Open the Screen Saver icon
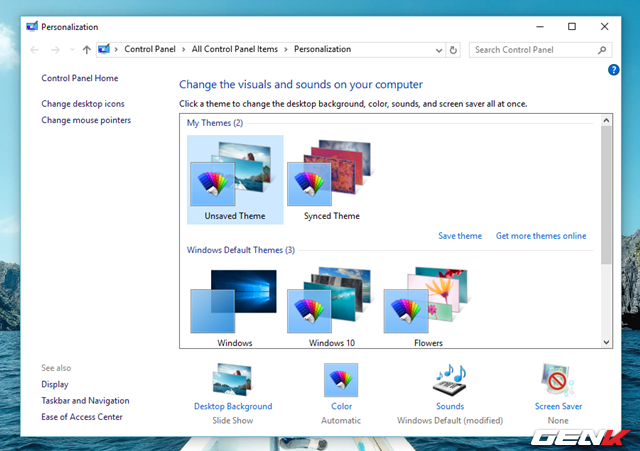This screenshot has height=451, width=640. coord(558,380)
